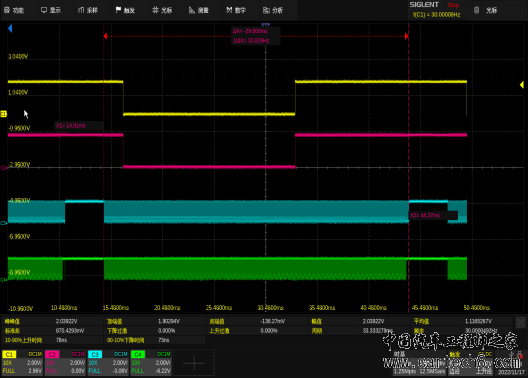Viewport: 529px width, 378px height.
Task: Open the 光标 cursors menu beside 触发
Action: coord(162,10)
